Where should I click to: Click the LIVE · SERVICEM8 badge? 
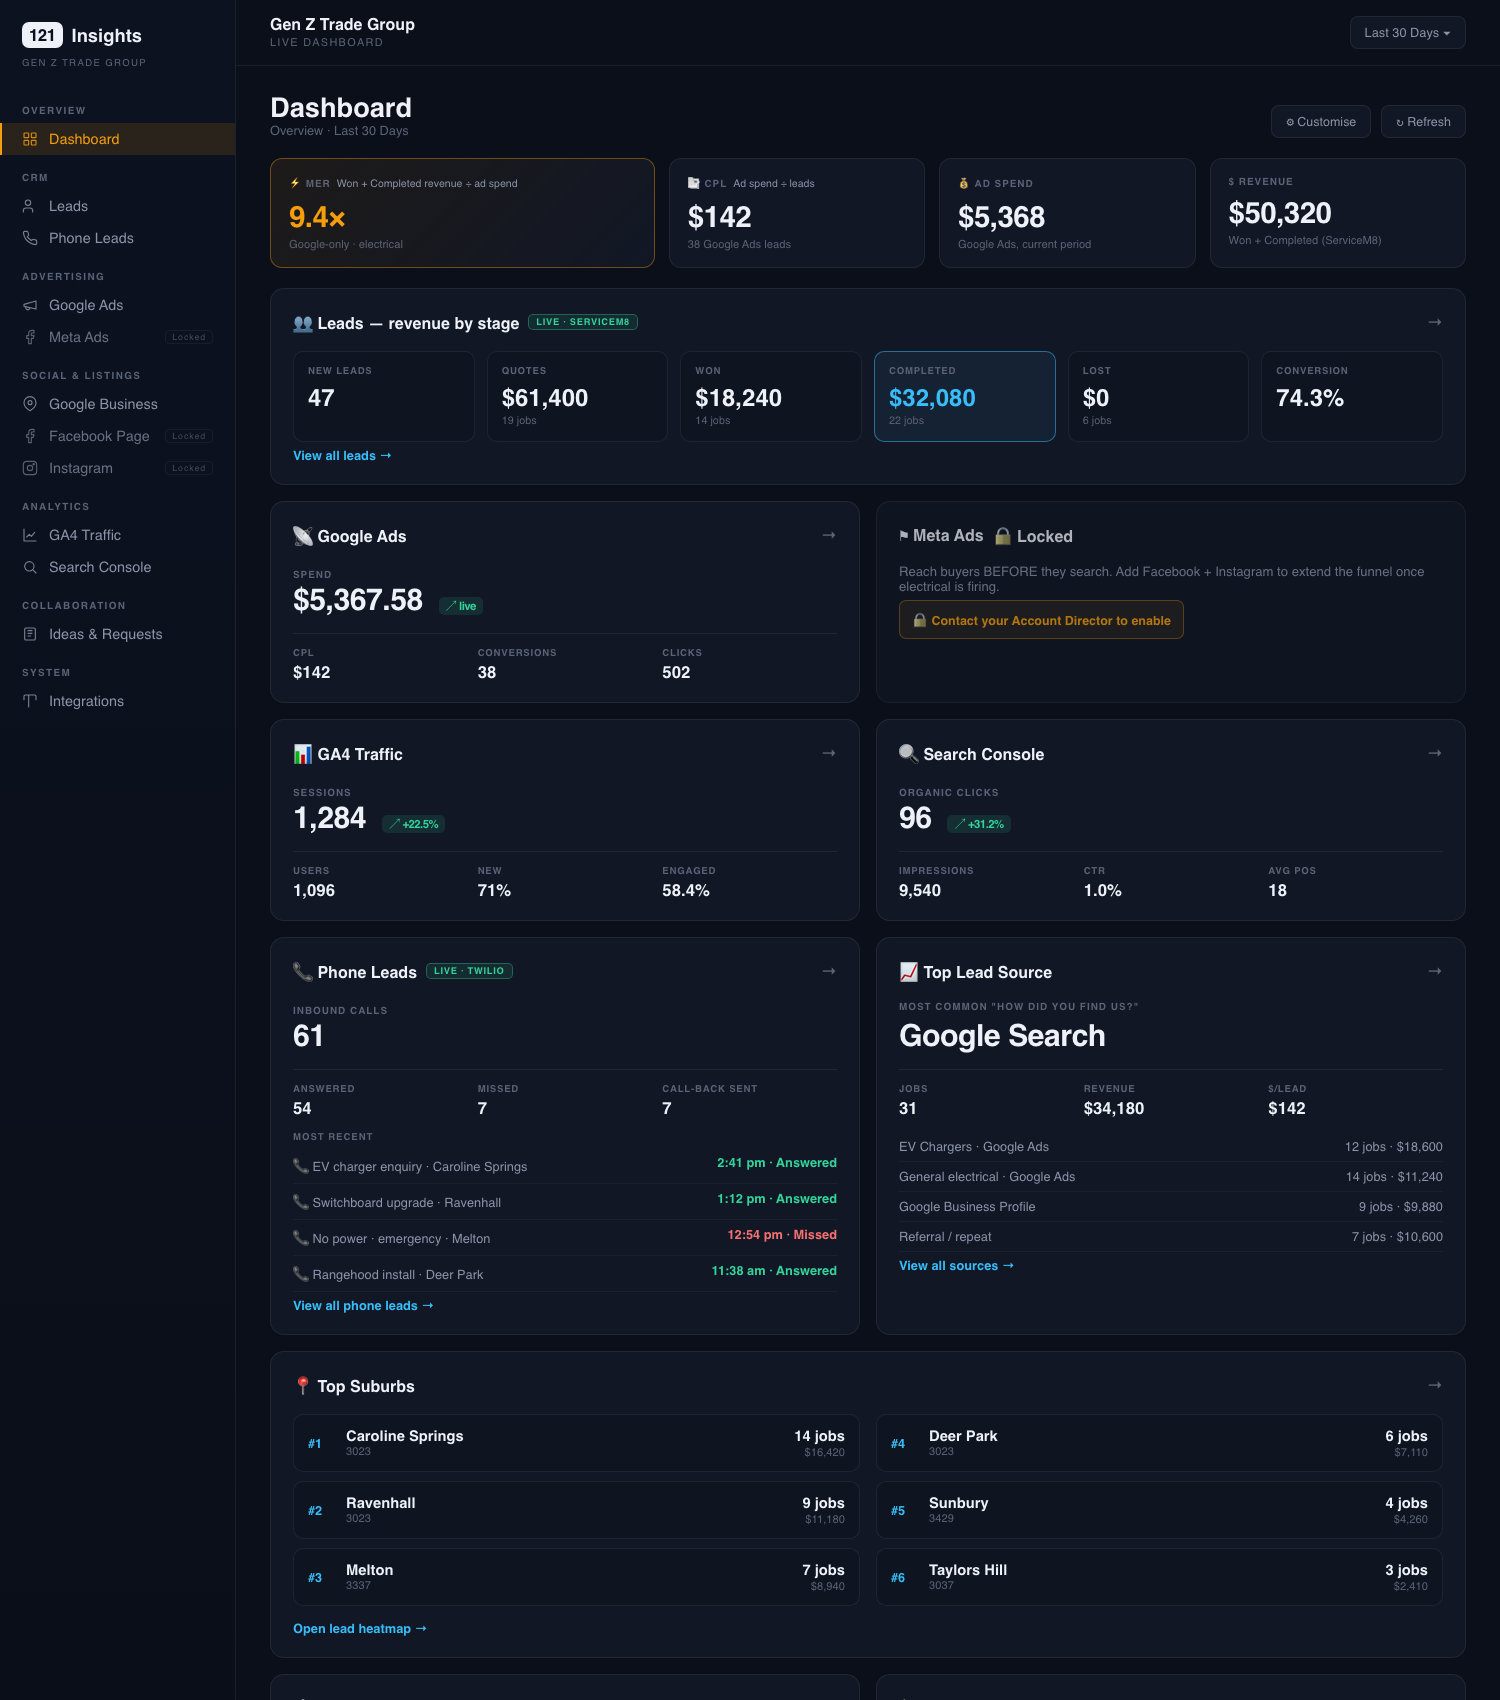pos(583,322)
